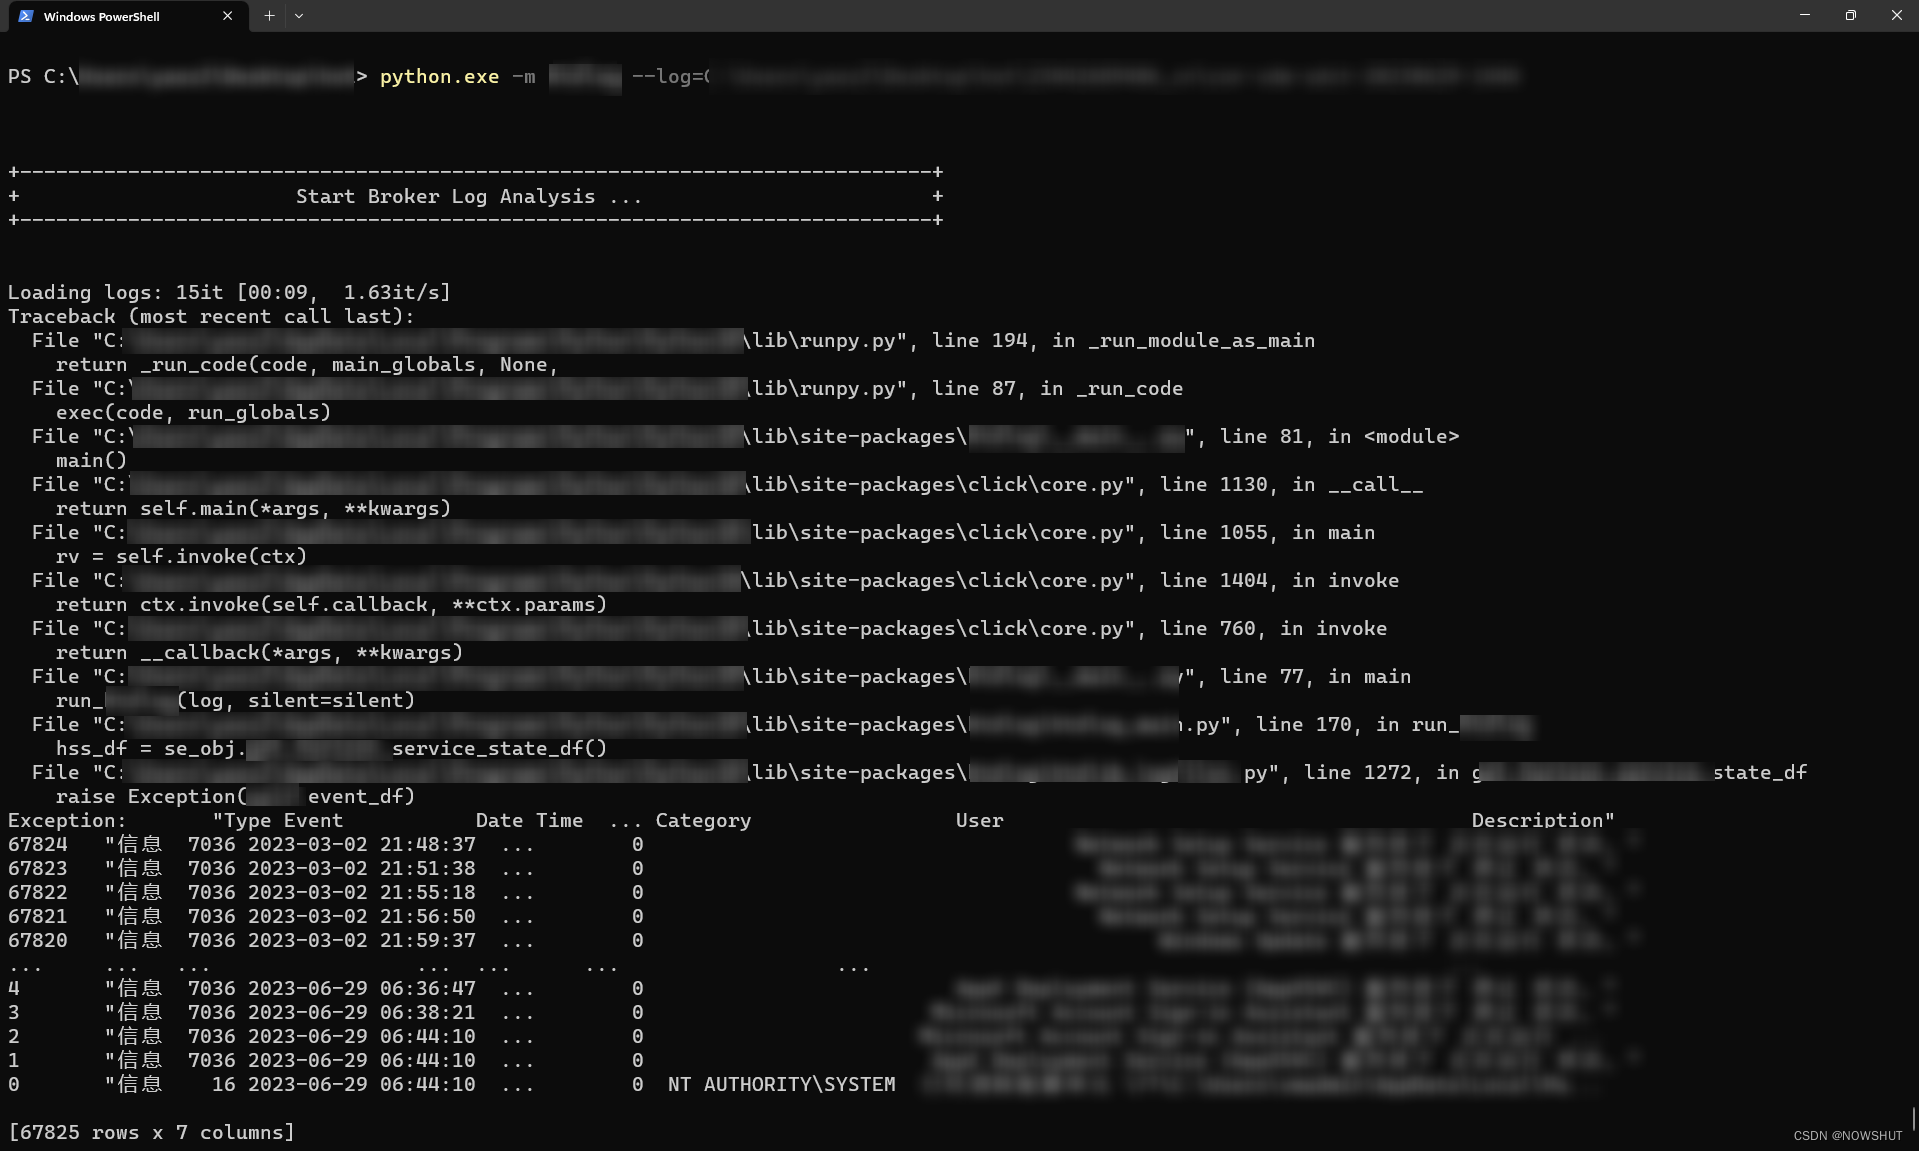Open a new terminal tab
This screenshot has width=1919, height=1151.
269,16
